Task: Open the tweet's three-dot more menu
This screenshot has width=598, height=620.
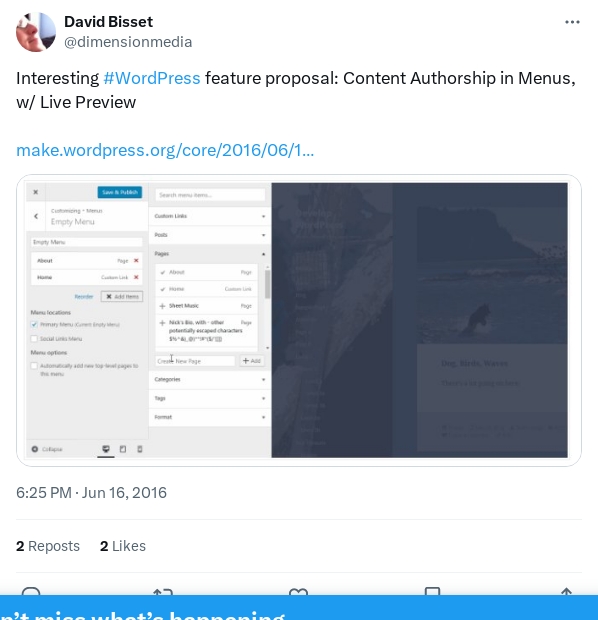Action: [x=572, y=22]
